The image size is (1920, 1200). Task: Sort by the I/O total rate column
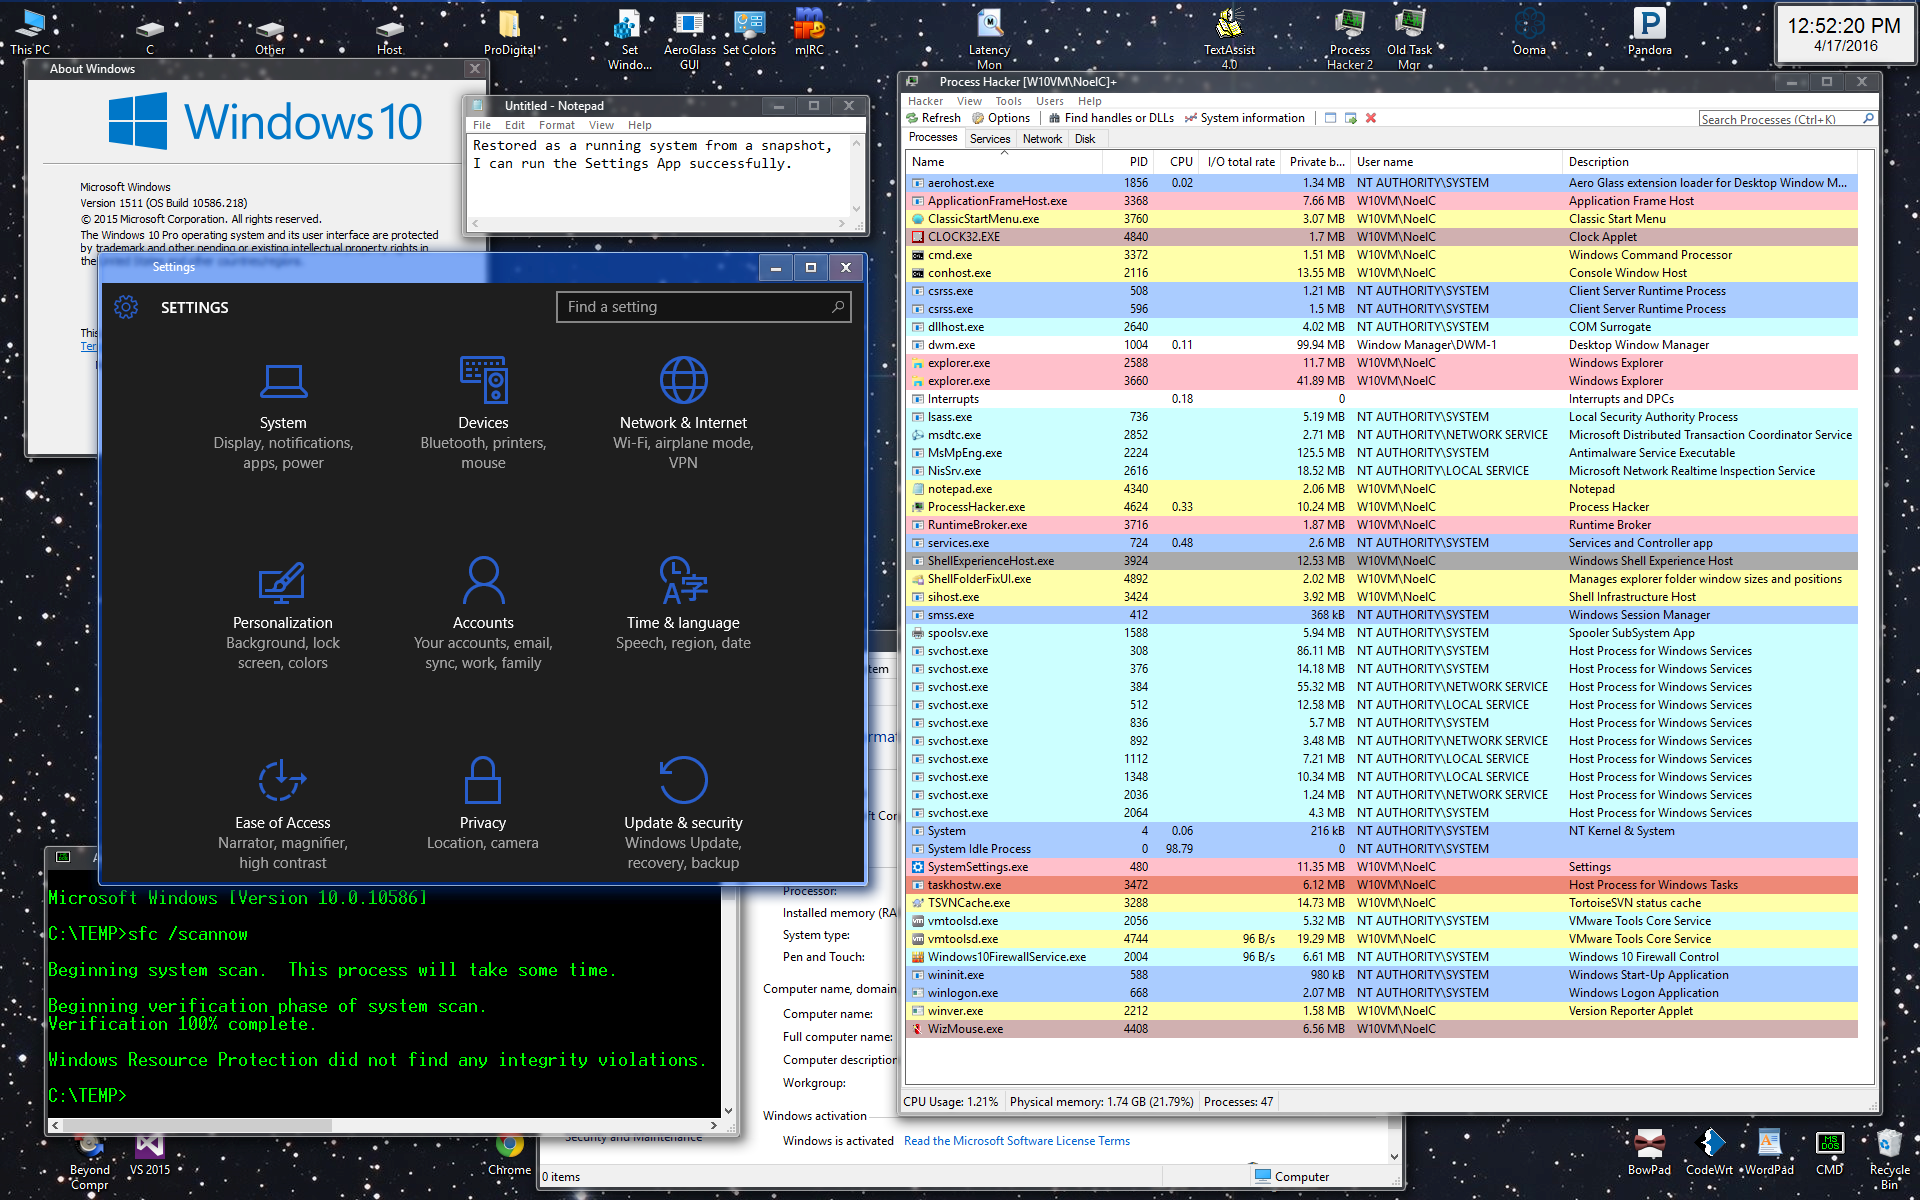pos(1240,161)
